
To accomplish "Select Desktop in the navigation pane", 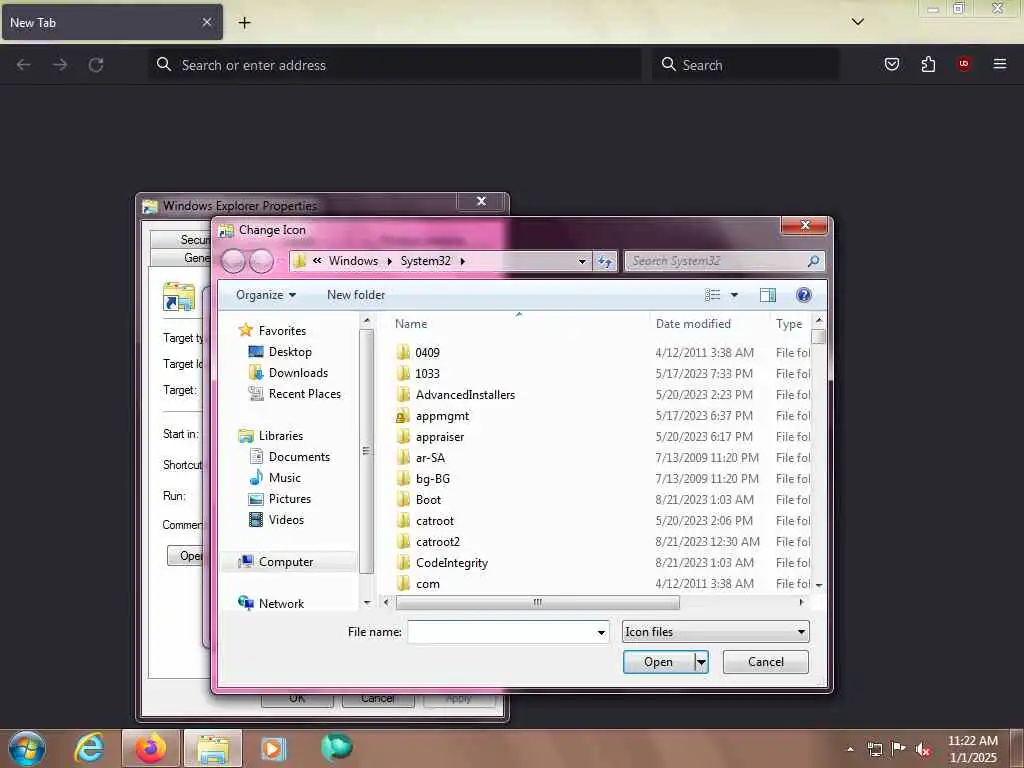I will pos(290,351).
